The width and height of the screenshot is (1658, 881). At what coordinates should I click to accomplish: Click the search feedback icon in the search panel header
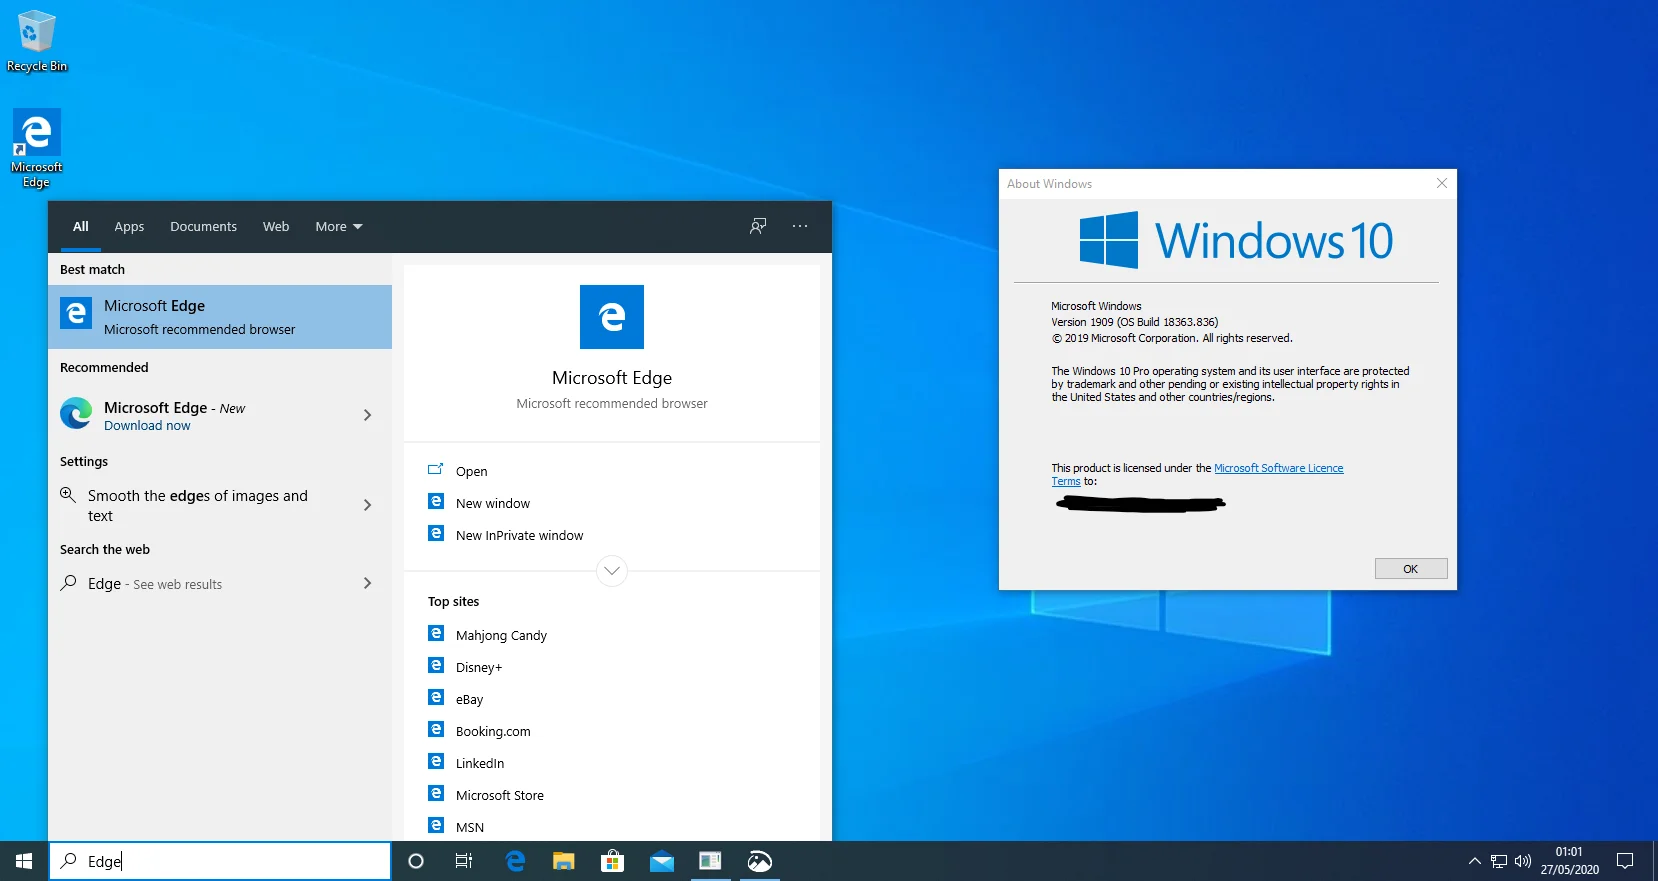coord(758,226)
